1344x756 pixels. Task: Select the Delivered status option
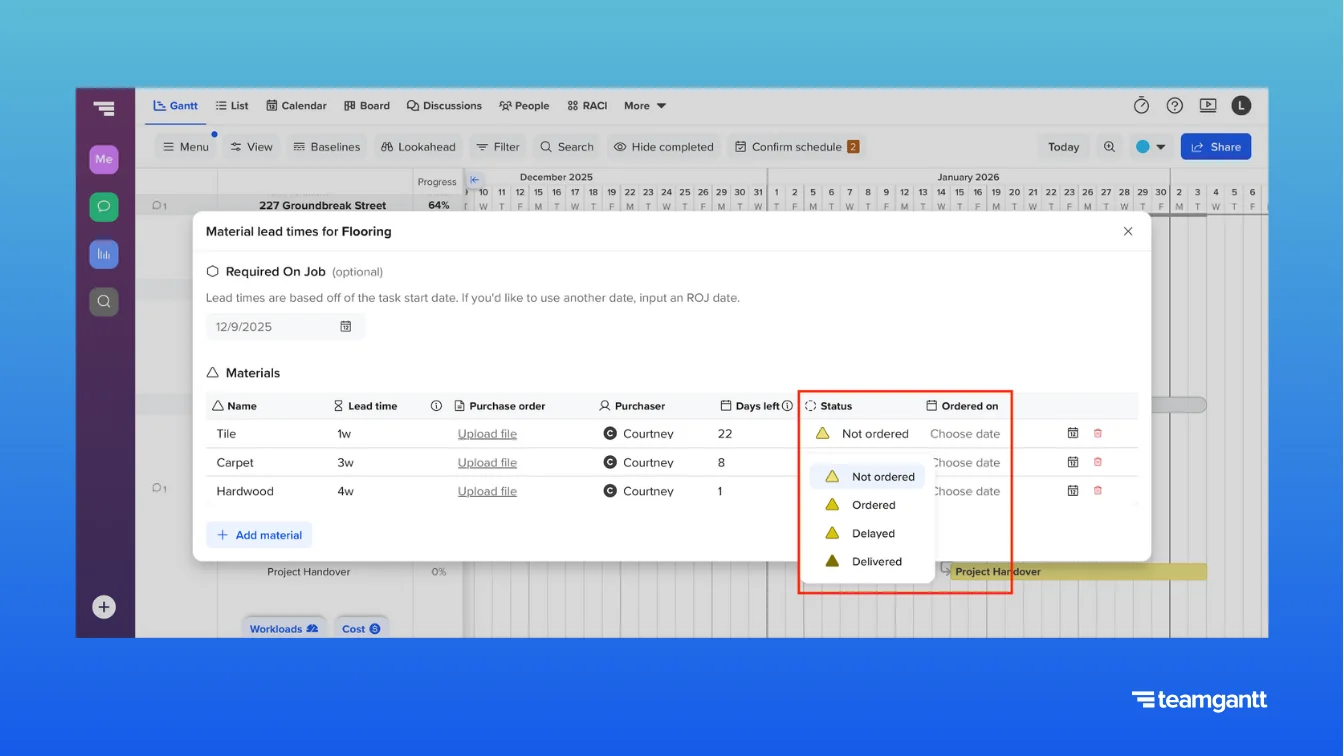pyautogui.click(x=878, y=561)
